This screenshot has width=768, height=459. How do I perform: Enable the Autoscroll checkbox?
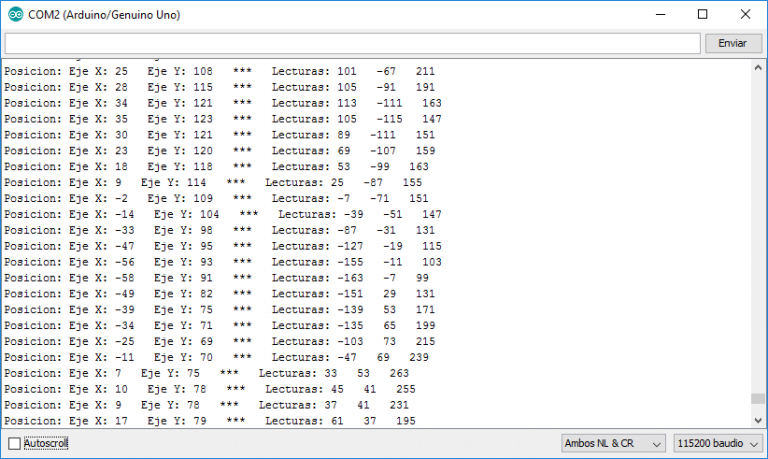tap(14, 443)
